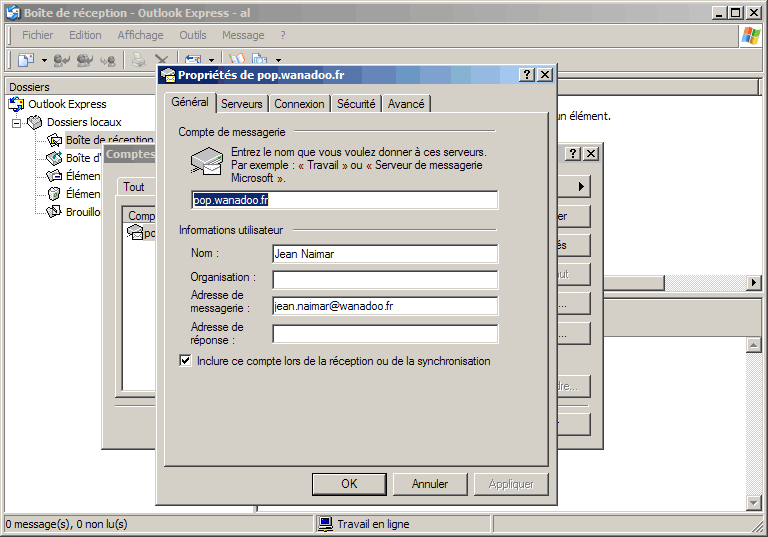768x537 pixels.
Task: Open the Avancé tab
Action: point(406,104)
